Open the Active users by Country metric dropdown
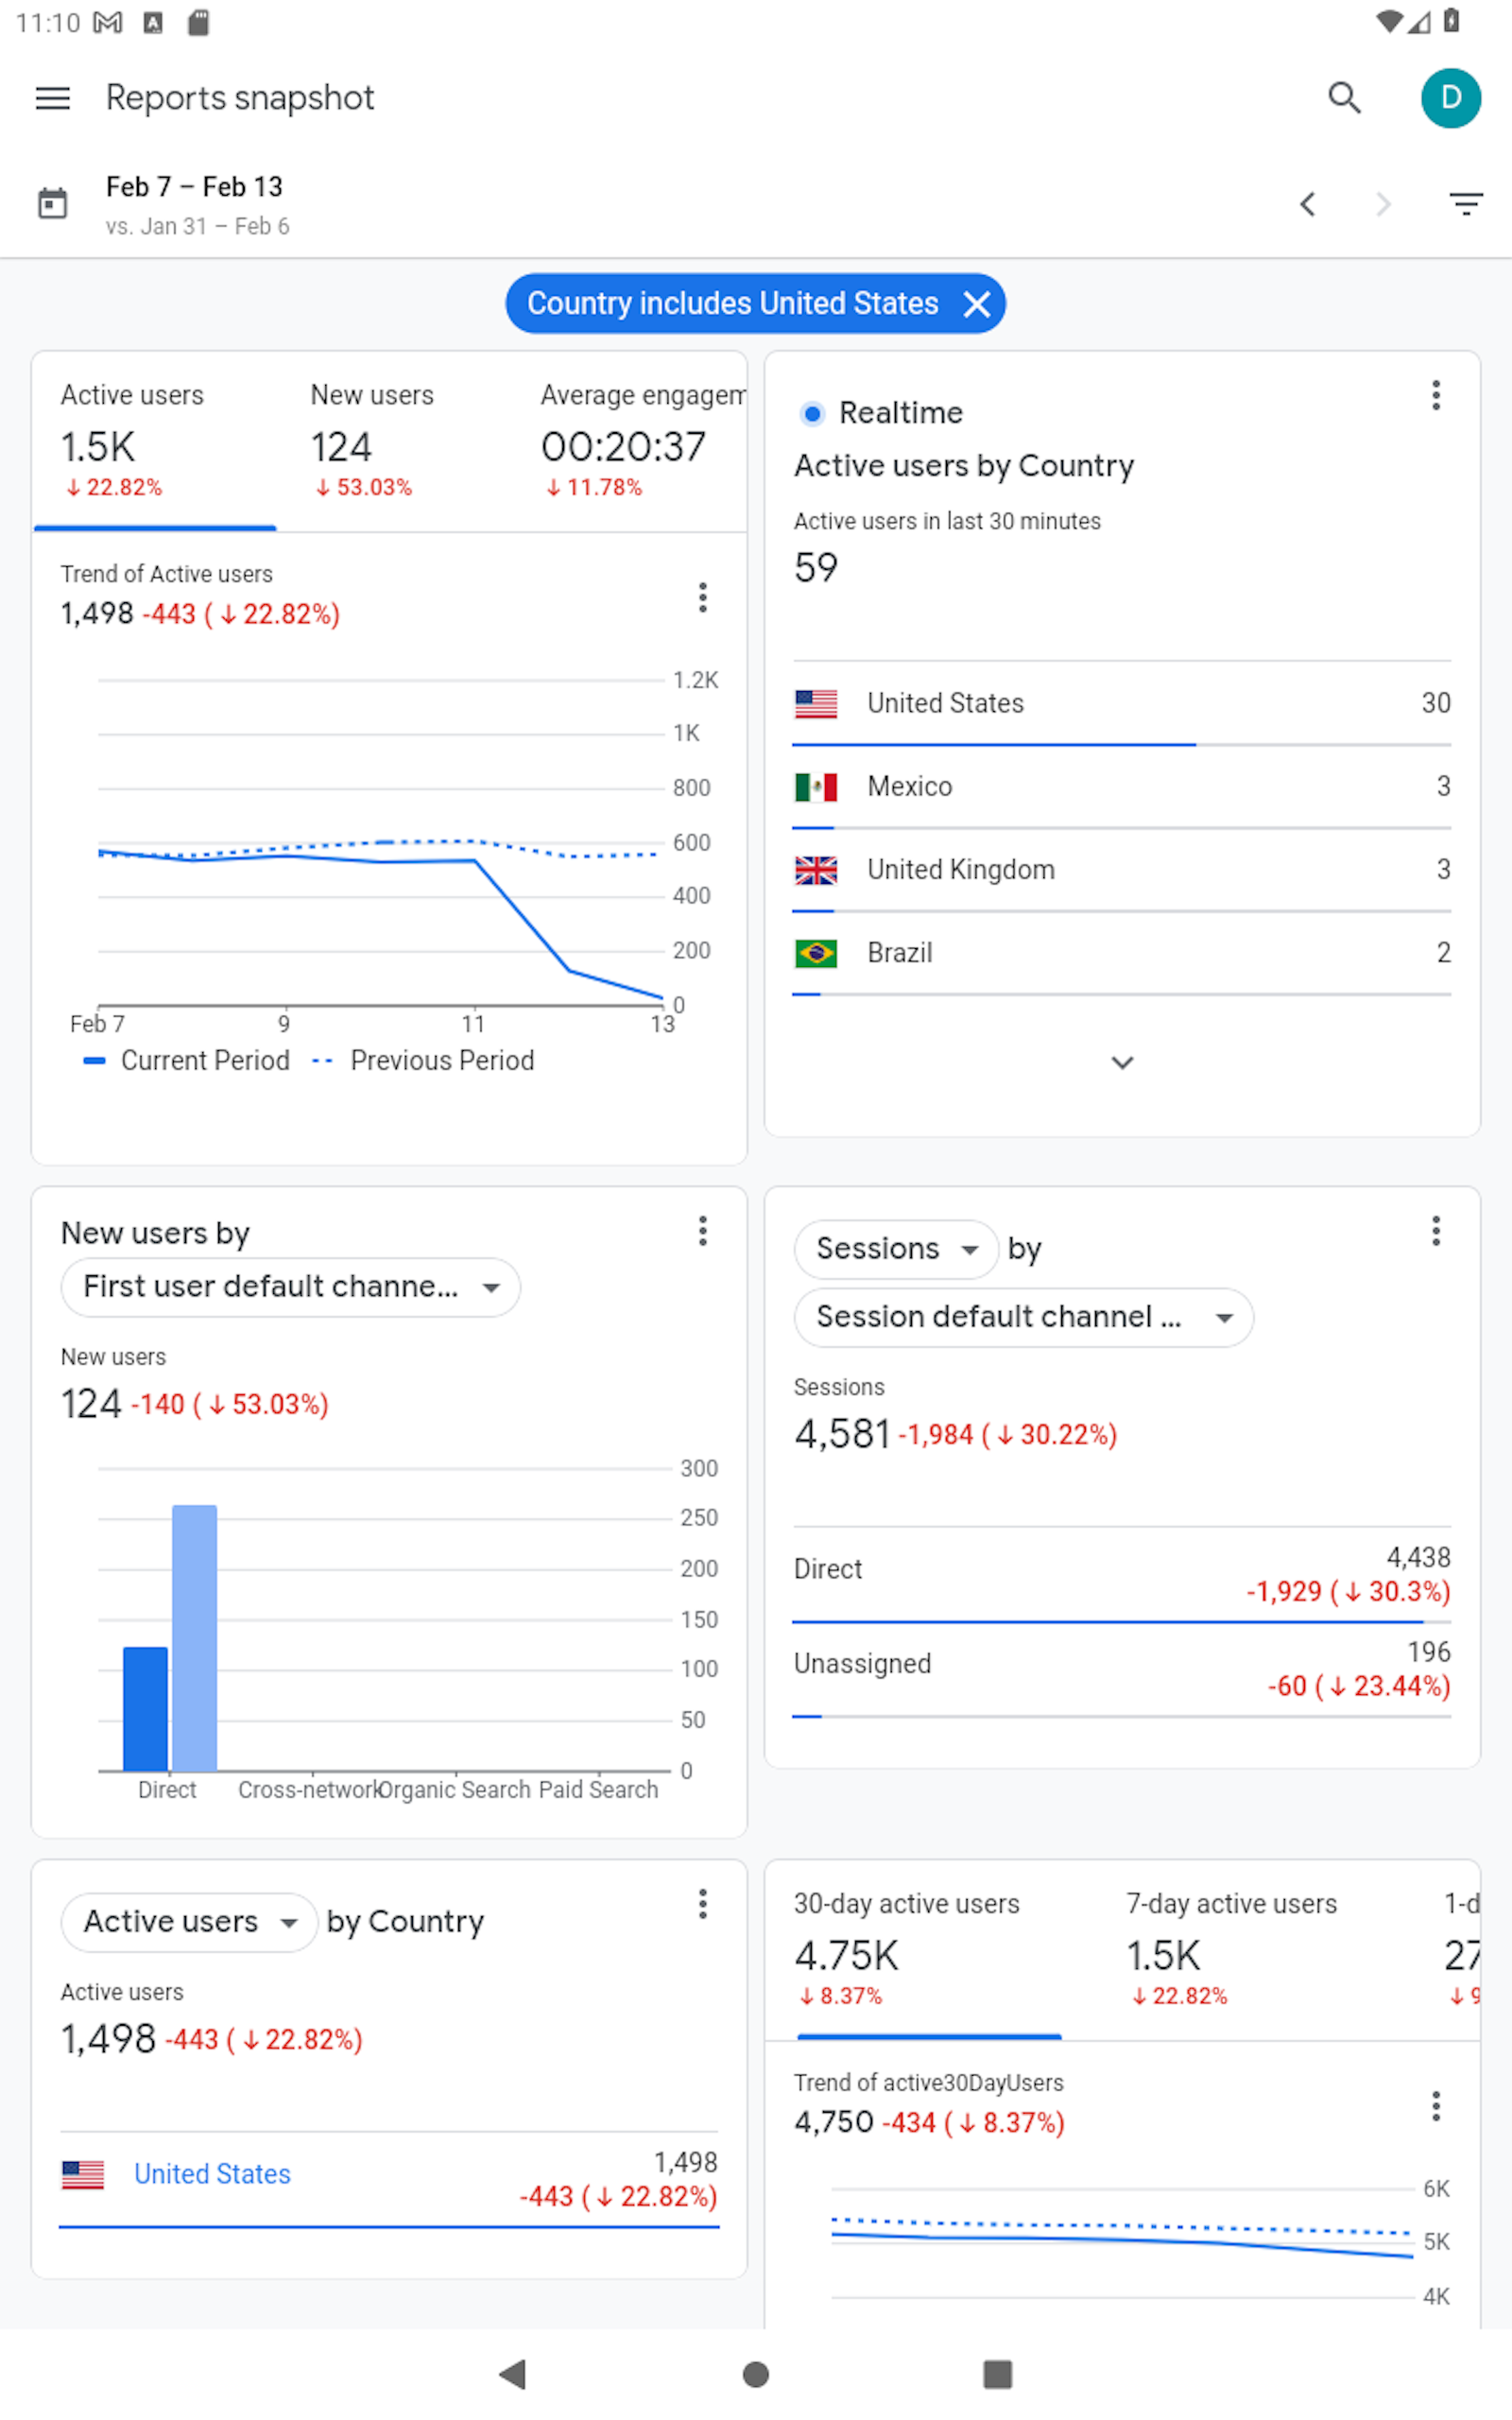Image resolution: width=1512 pixels, height=2420 pixels. tap(189, 1921)
